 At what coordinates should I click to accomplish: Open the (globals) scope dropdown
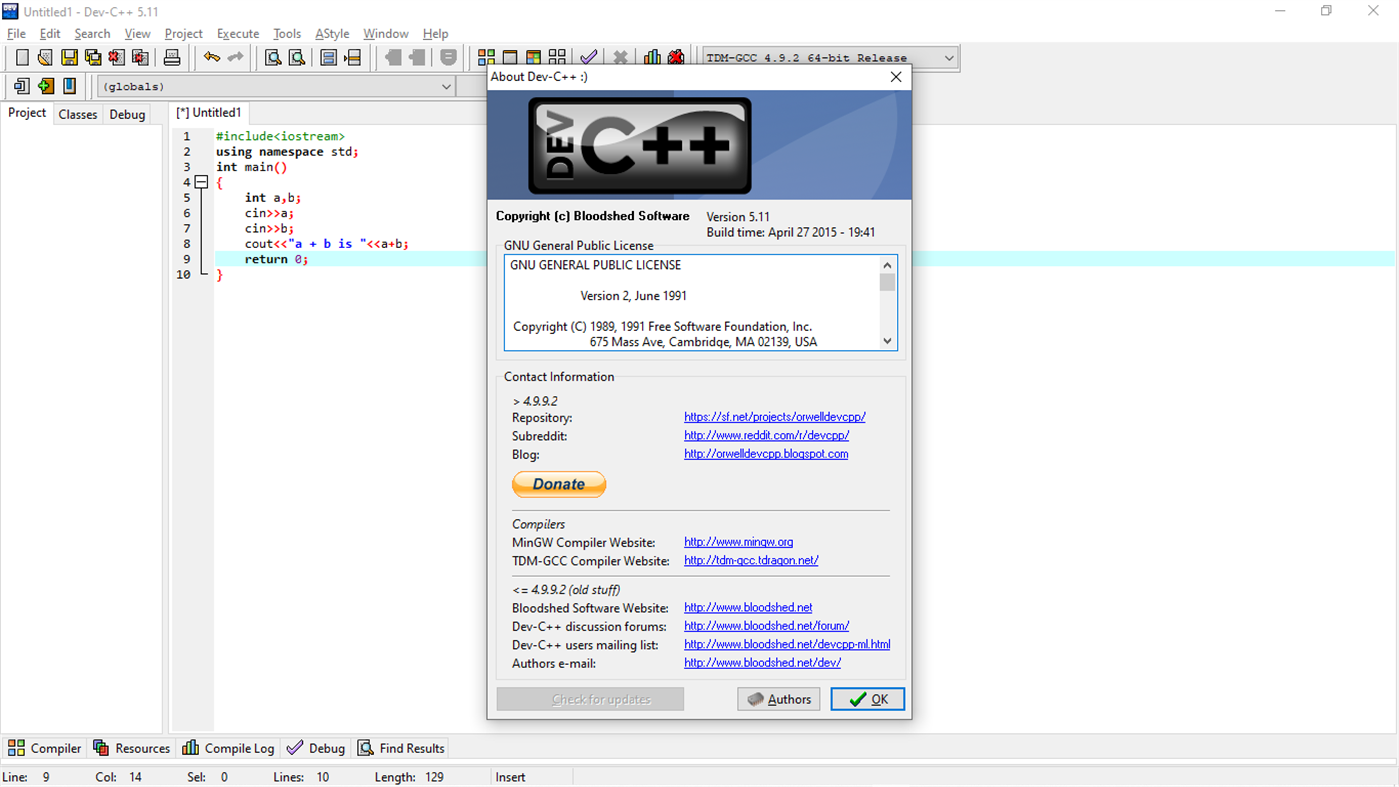(x=277, y=87)
